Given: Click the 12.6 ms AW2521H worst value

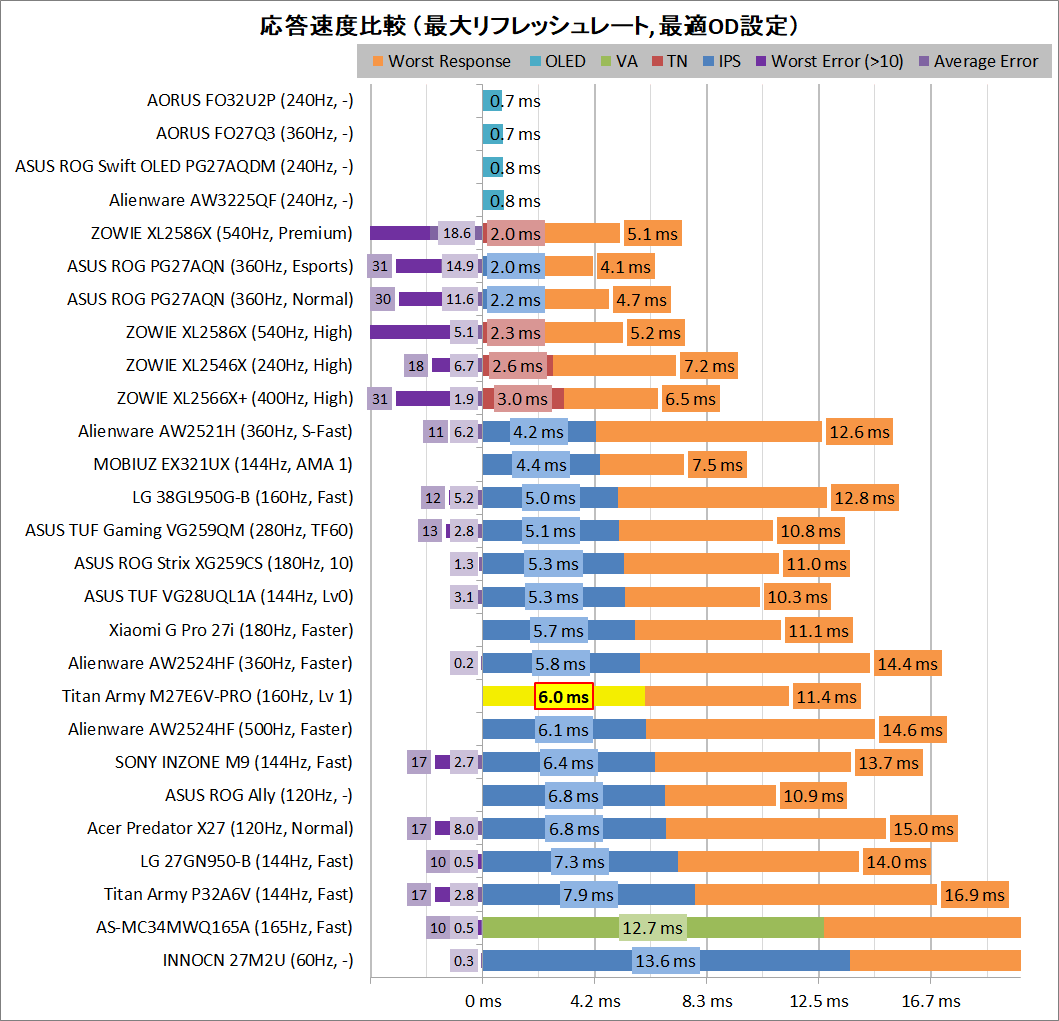Looking at the screenshot, I should pyautogui.click(x=859, y=432).
